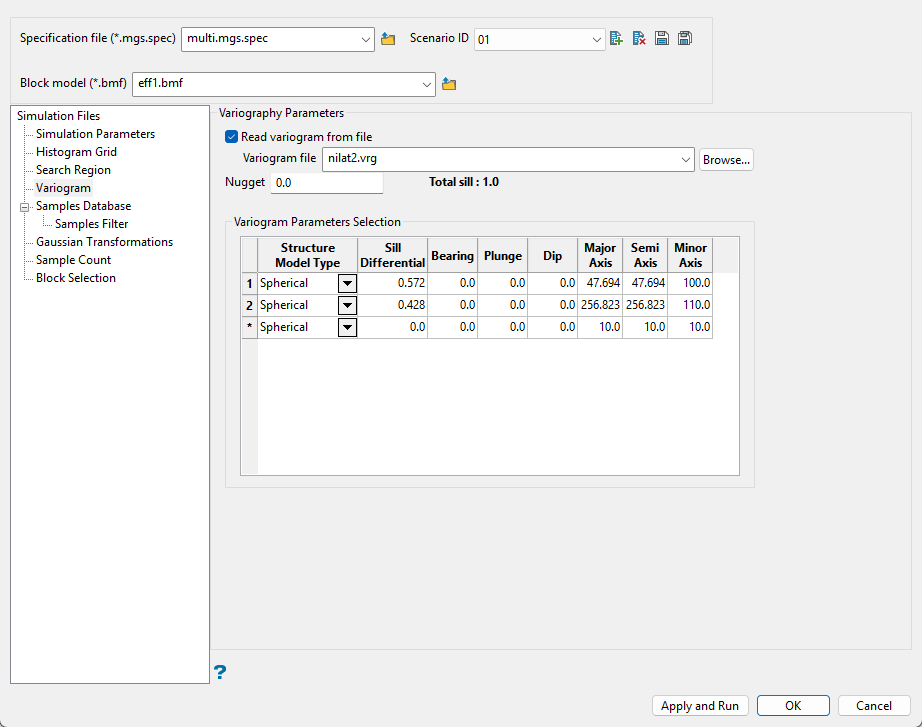The image size is (922, 727).
Task: Open row 2 Structure Model Type dropdown
Action: (347, 305)
